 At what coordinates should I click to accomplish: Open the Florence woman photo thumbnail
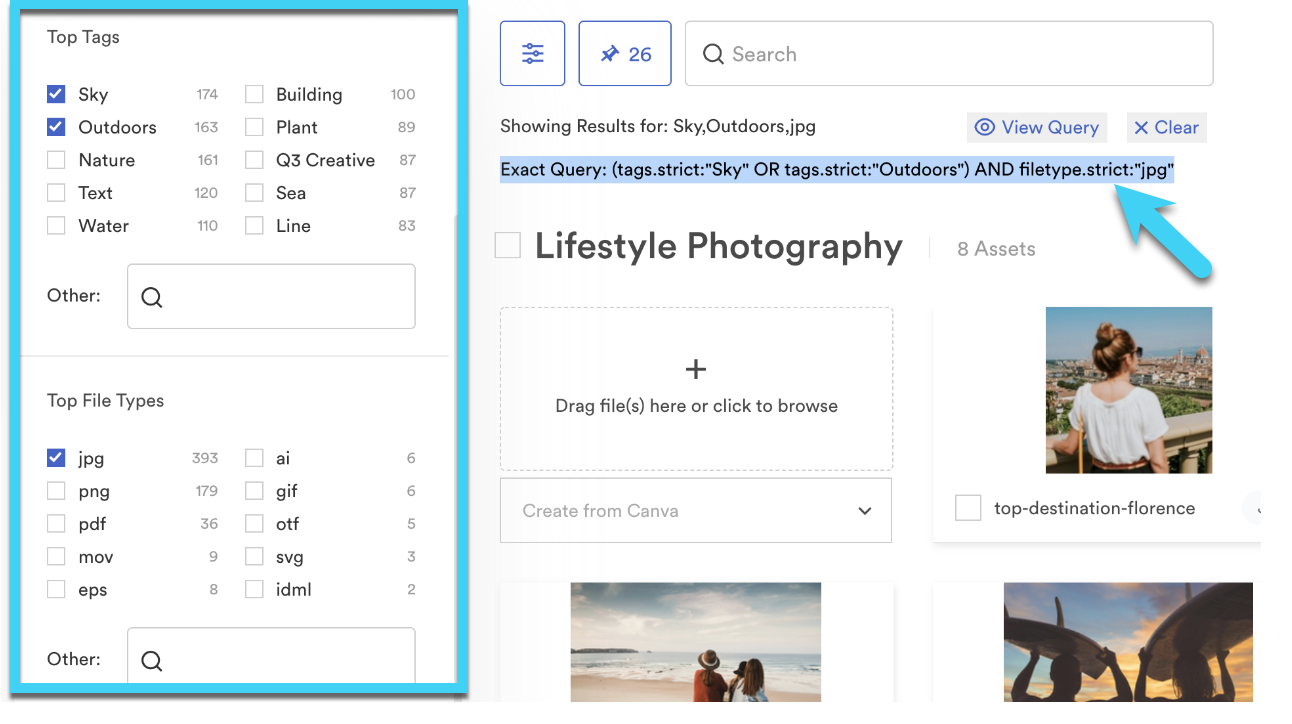[x=1129, y=390]
